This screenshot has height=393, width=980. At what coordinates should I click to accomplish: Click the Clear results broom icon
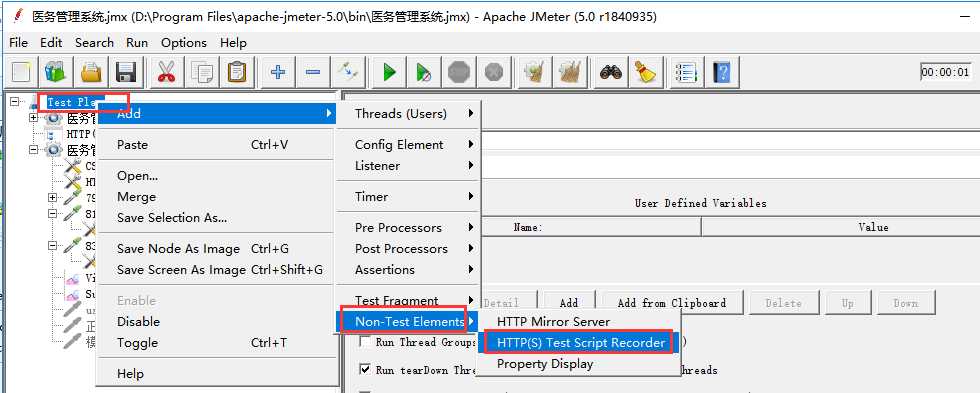[534, 72]
